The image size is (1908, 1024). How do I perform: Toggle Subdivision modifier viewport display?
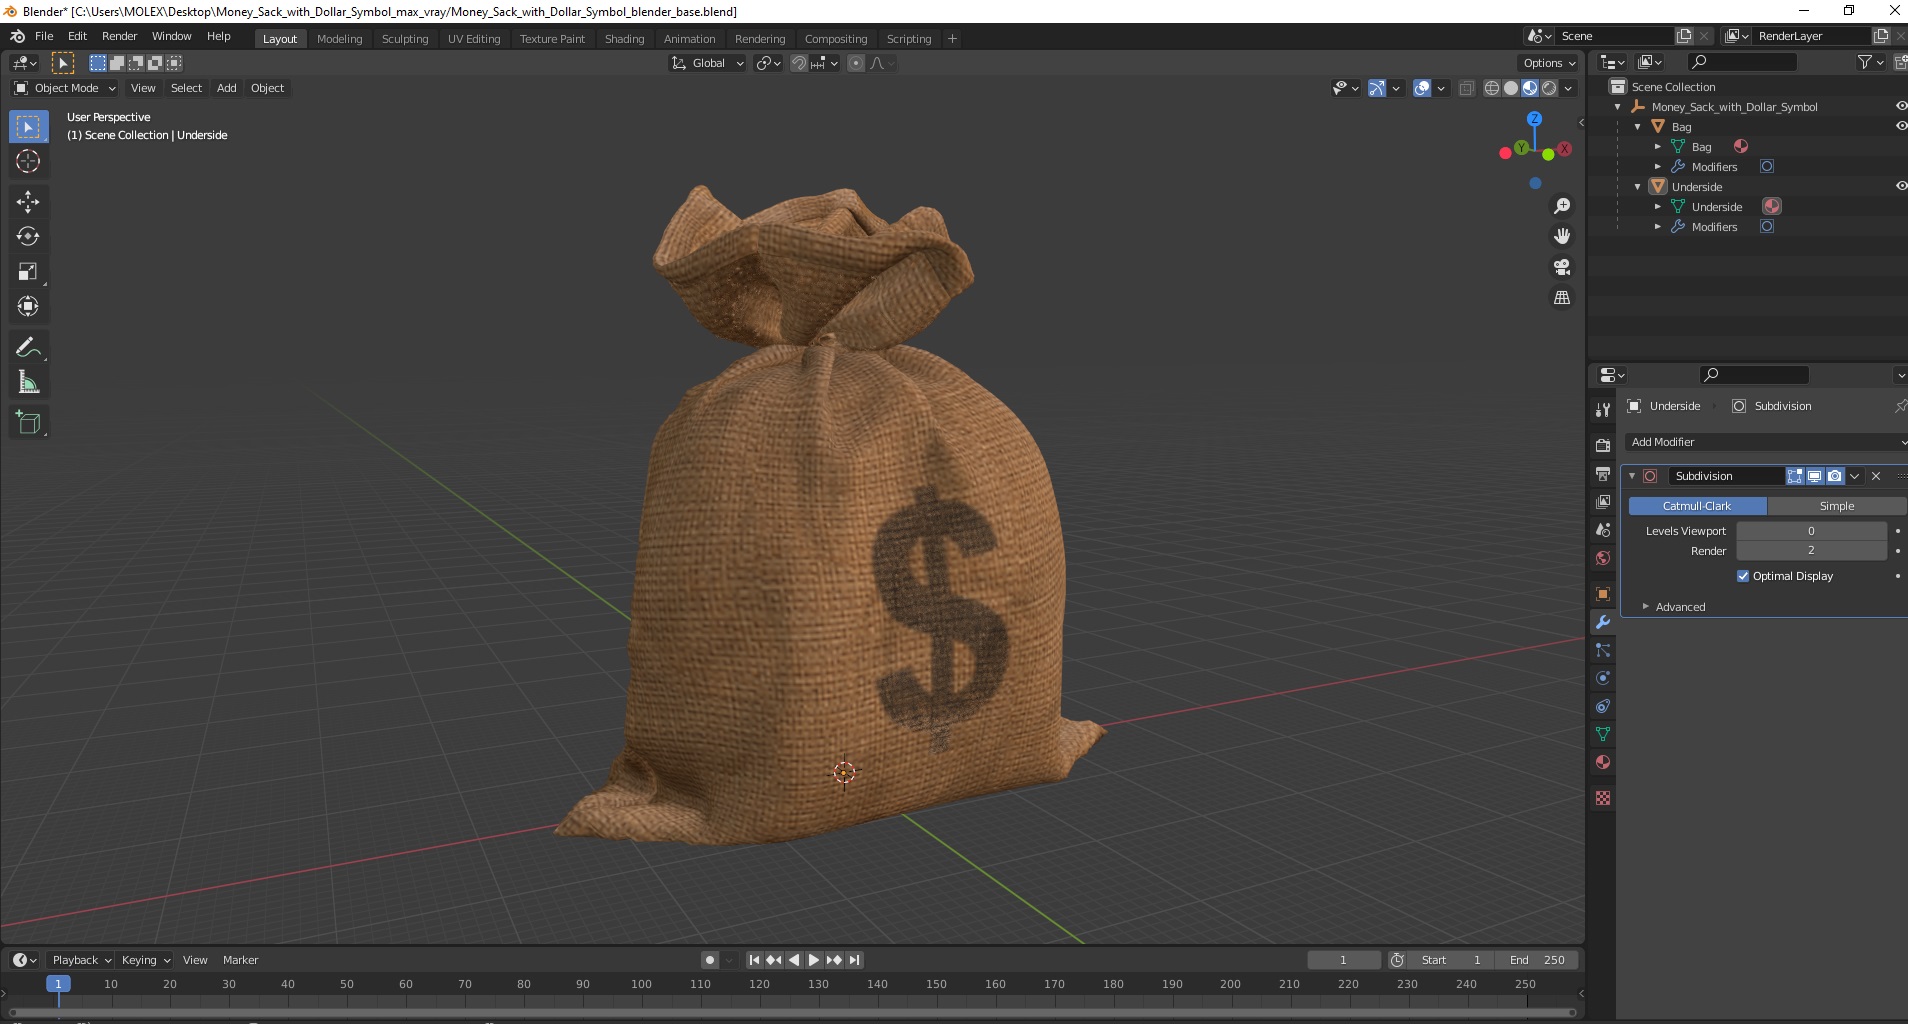pyautogui.click(x=1814, y=476)
